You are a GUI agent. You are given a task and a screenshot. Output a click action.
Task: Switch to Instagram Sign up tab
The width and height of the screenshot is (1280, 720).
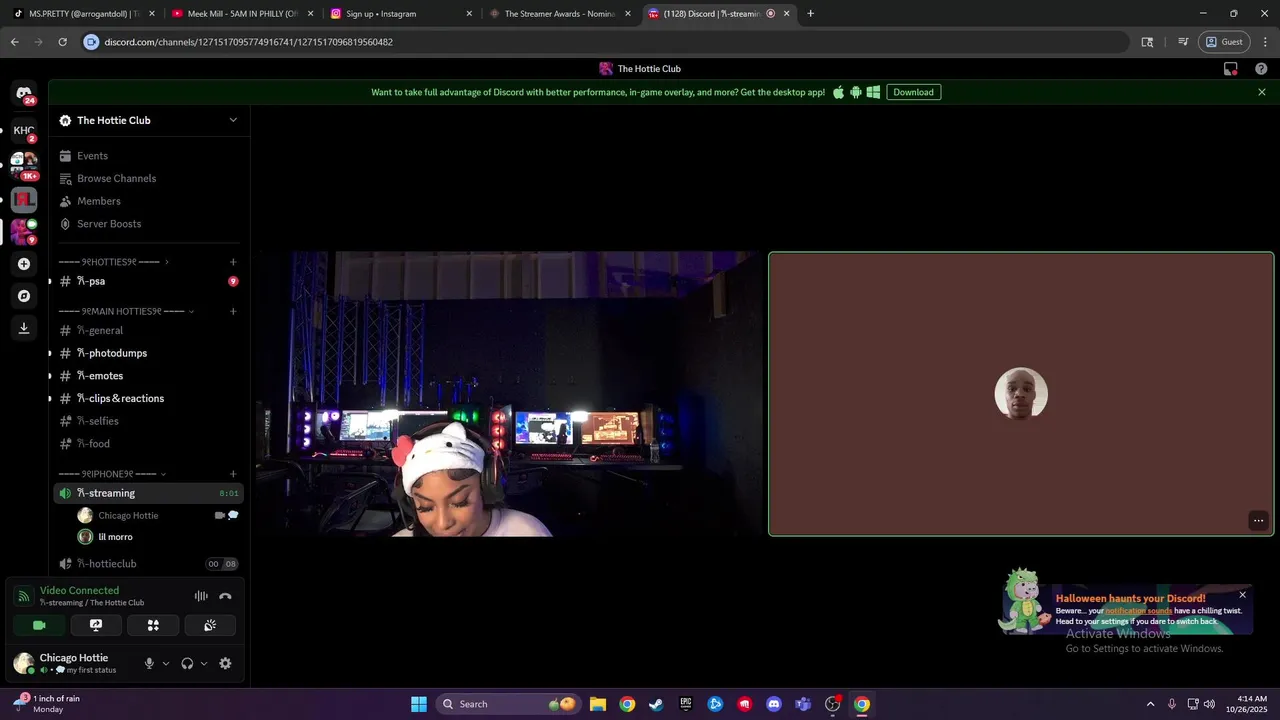tap(400, 14)
